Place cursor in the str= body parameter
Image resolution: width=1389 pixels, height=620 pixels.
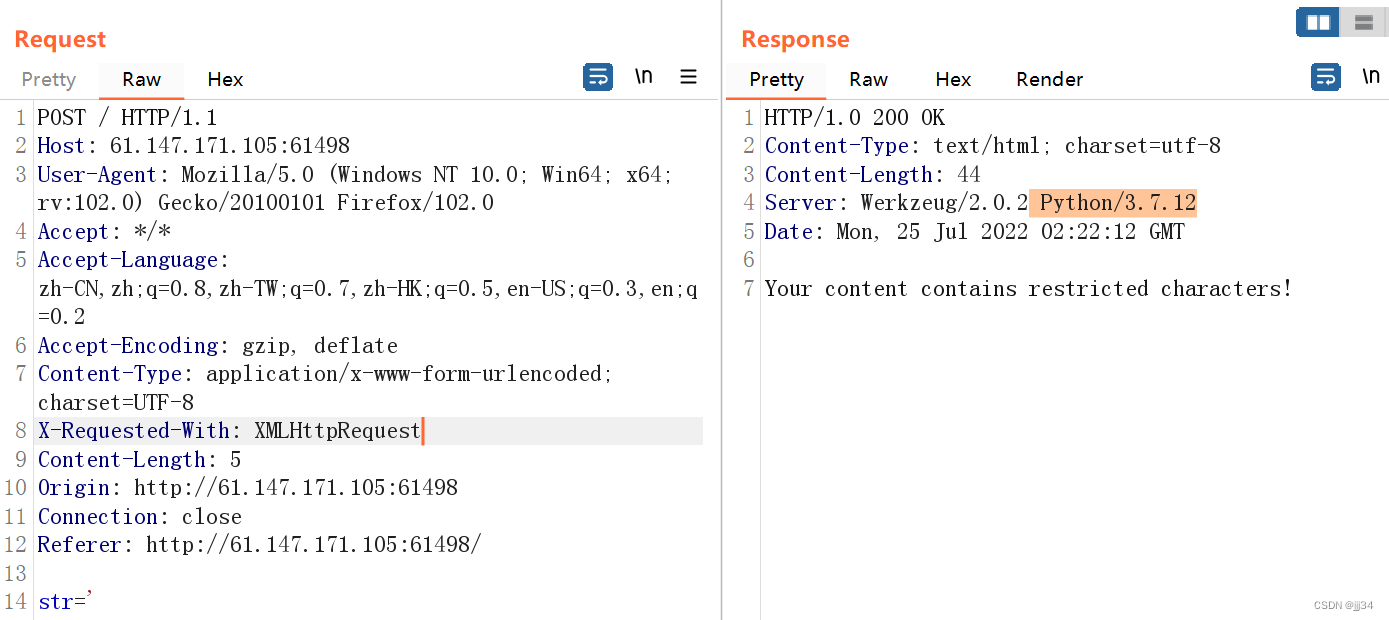point(65,602)
